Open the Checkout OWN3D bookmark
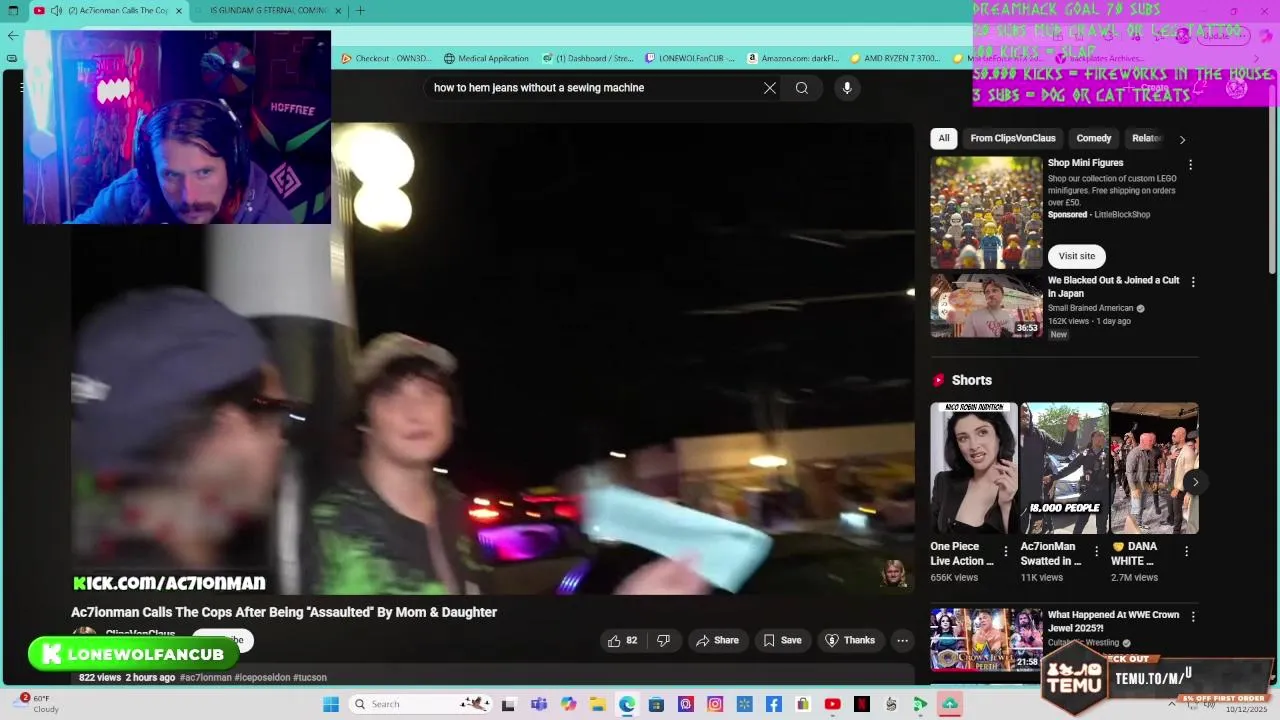The height and width of the screenshot is (720, 1280). pos(385,58)
